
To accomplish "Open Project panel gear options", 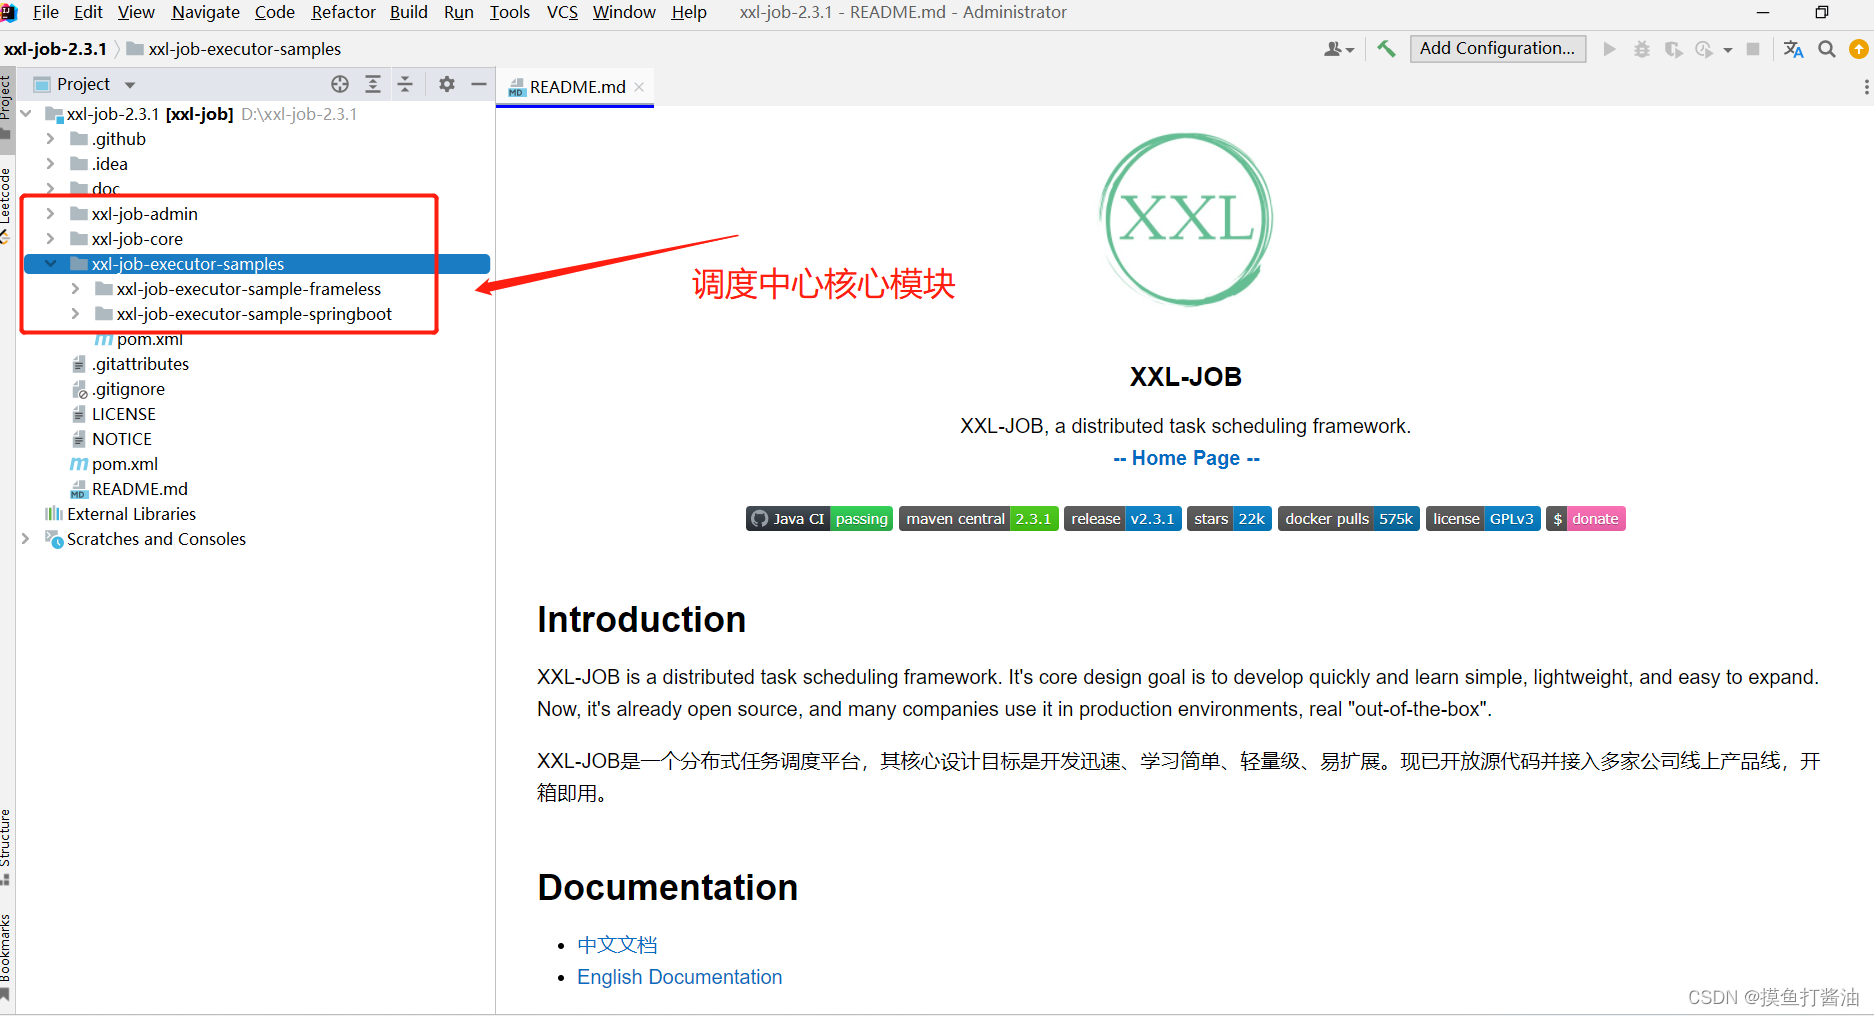I will (x=447, y=84).
